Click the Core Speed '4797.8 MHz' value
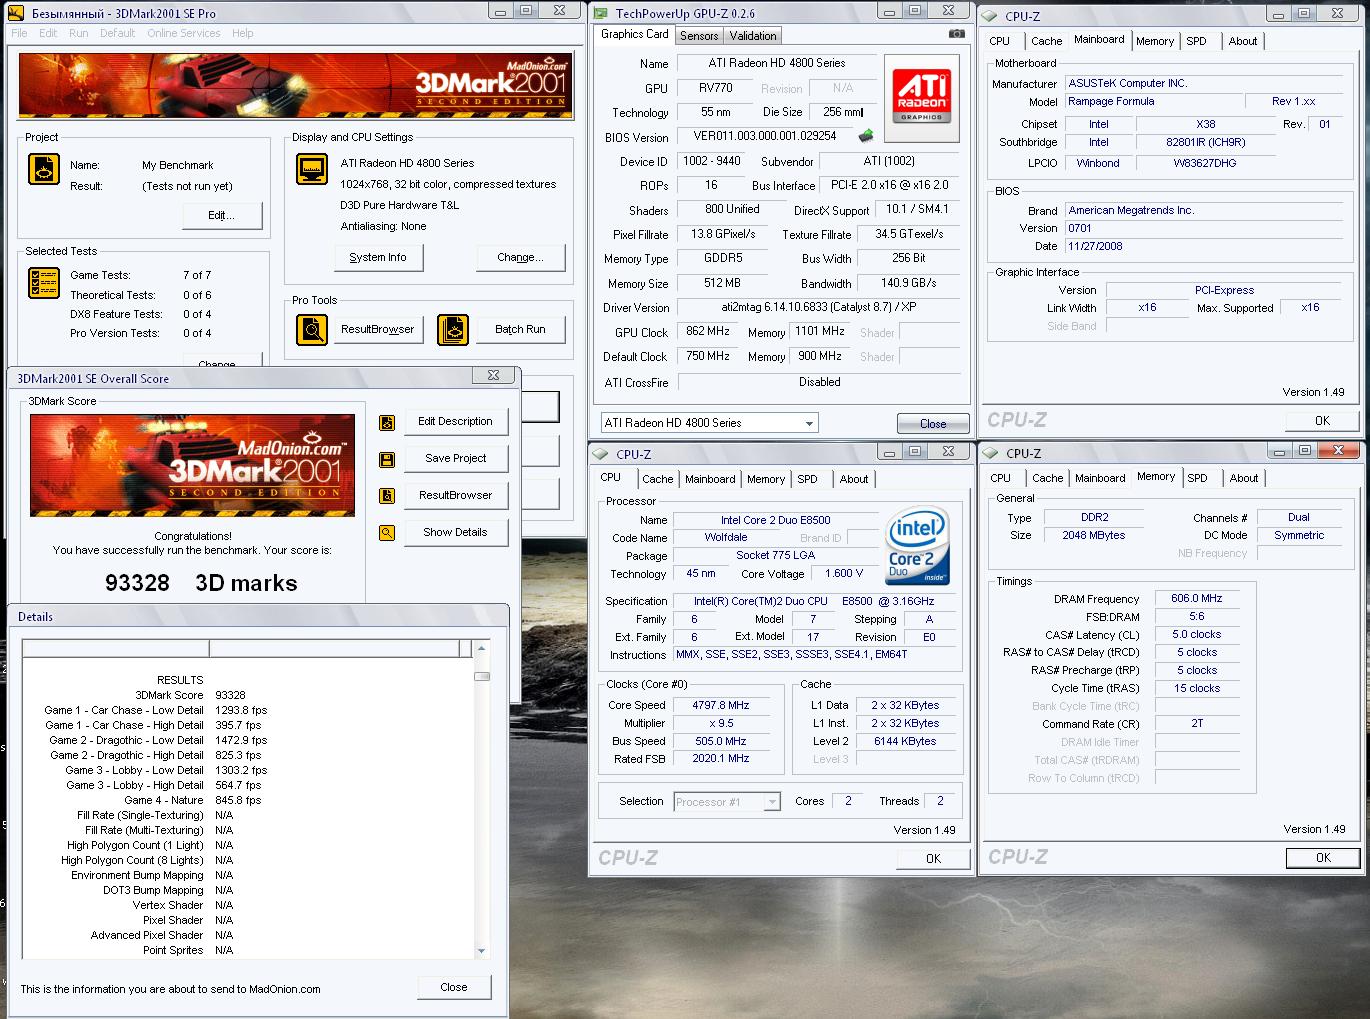 [x=720, y=705]
